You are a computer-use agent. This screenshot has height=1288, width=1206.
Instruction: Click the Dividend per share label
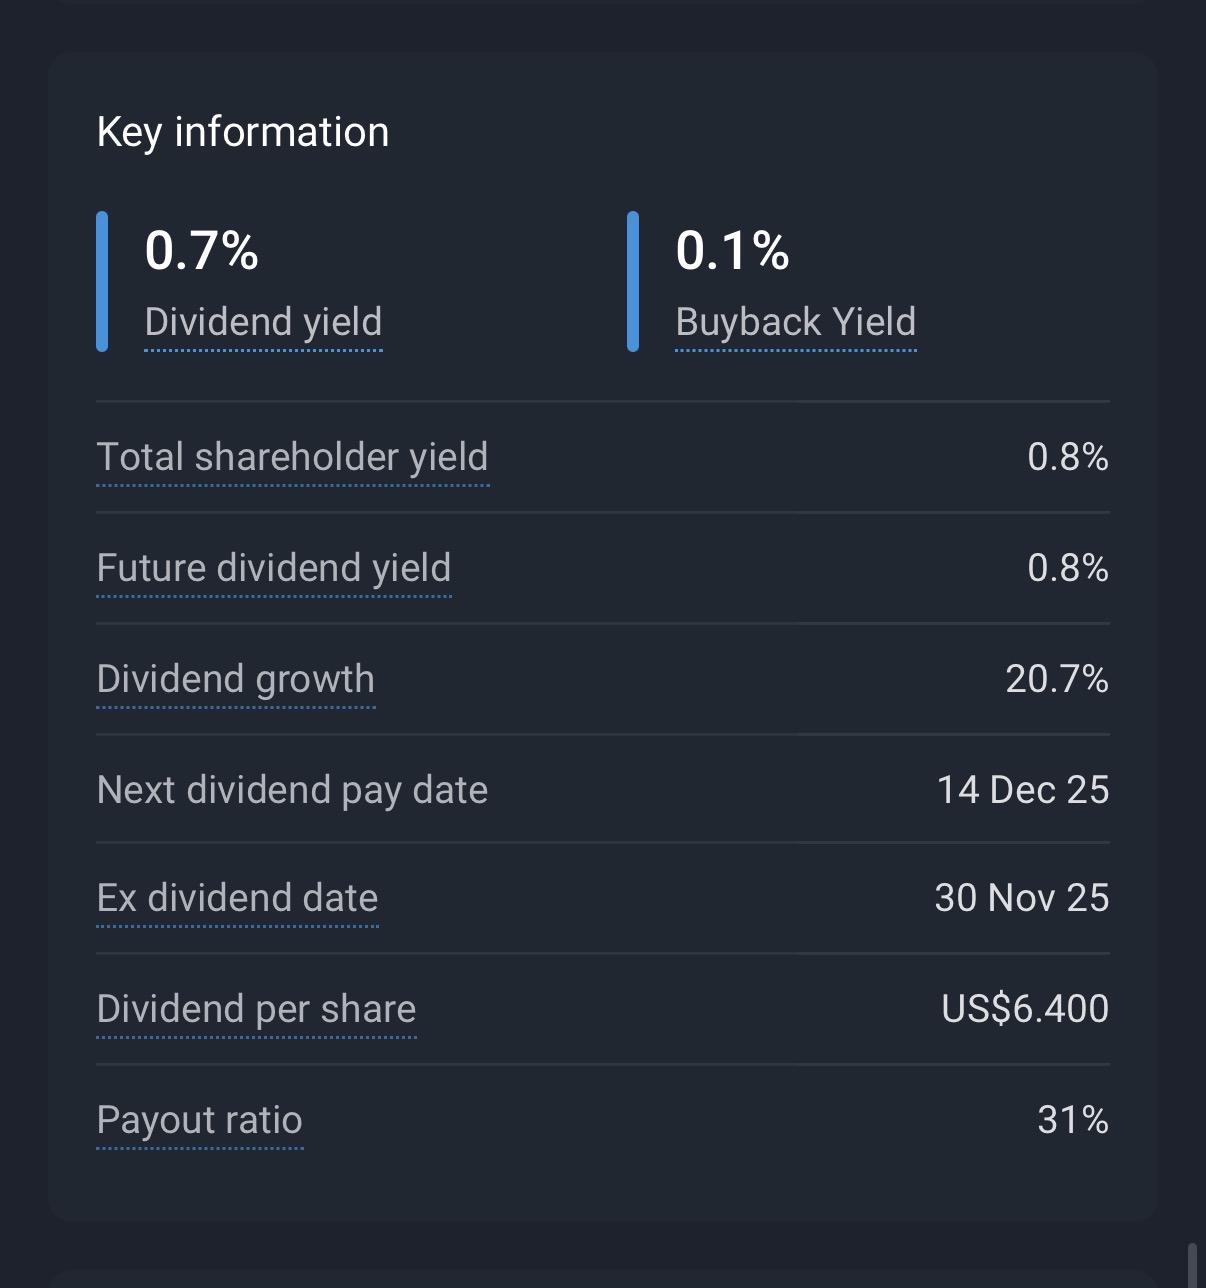coord(256,1009)
